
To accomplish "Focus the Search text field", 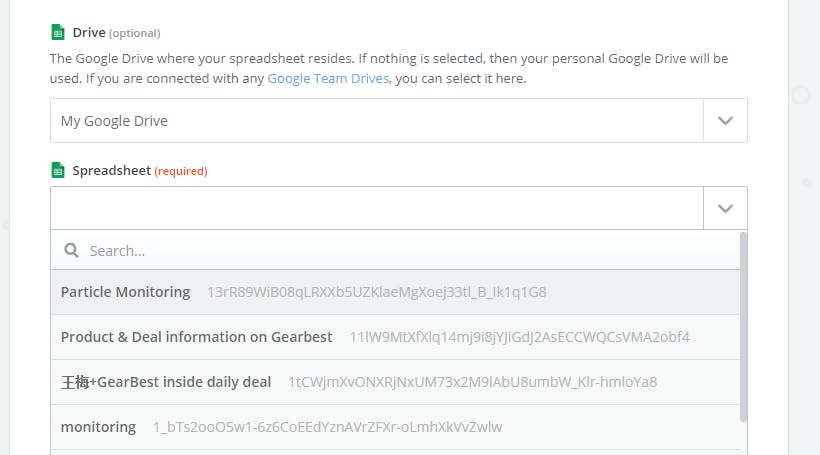I will [400, 251].
